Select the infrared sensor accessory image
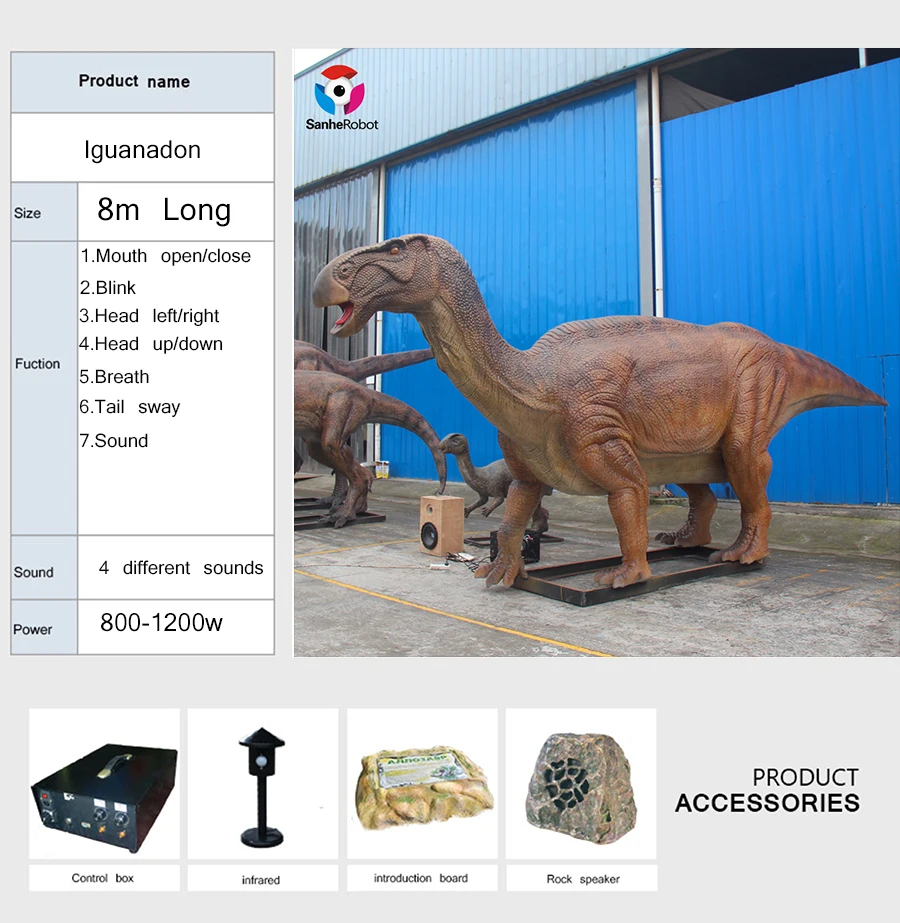 pos(261,784)
